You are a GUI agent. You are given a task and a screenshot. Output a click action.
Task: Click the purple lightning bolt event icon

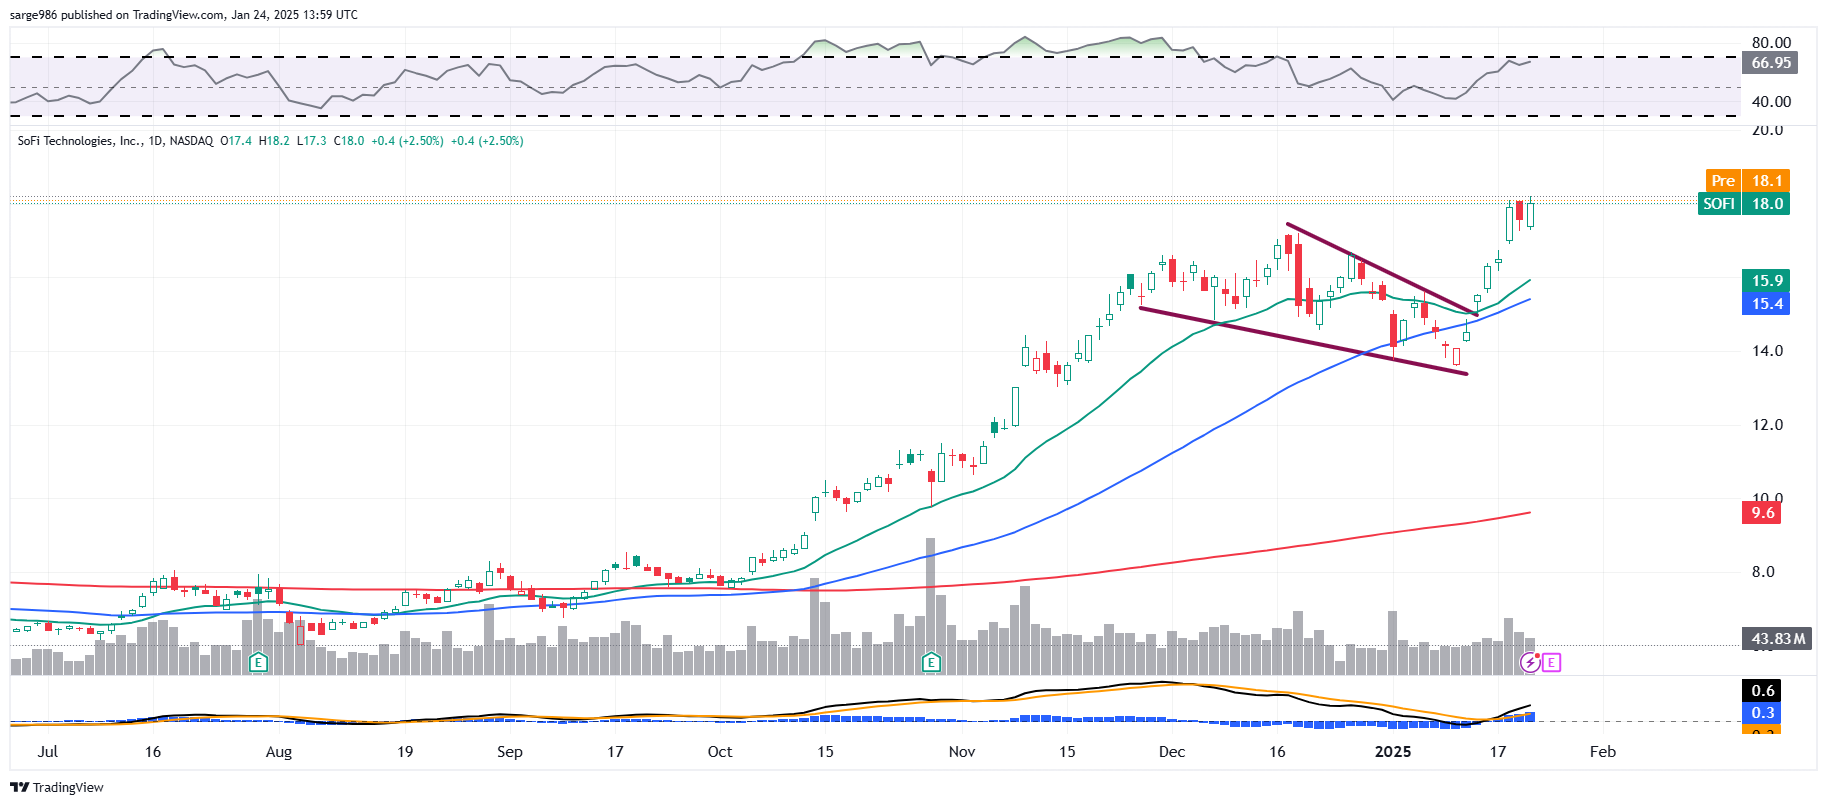(1530, 662)
